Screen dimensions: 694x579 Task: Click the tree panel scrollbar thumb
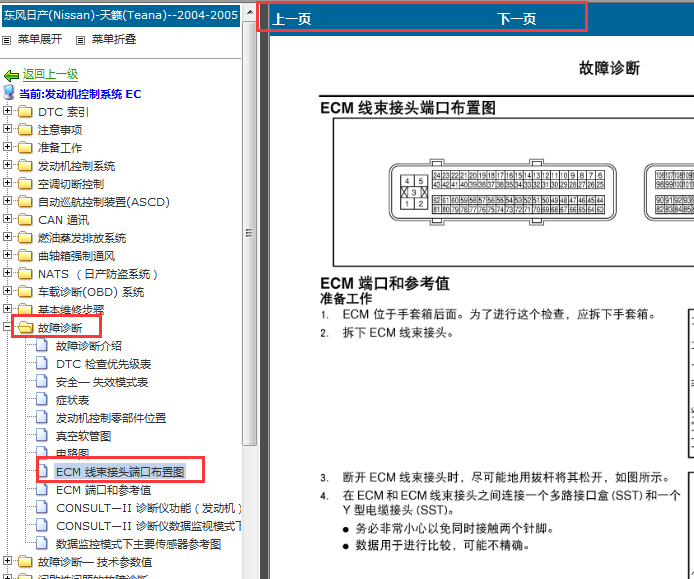click(250, 232)
